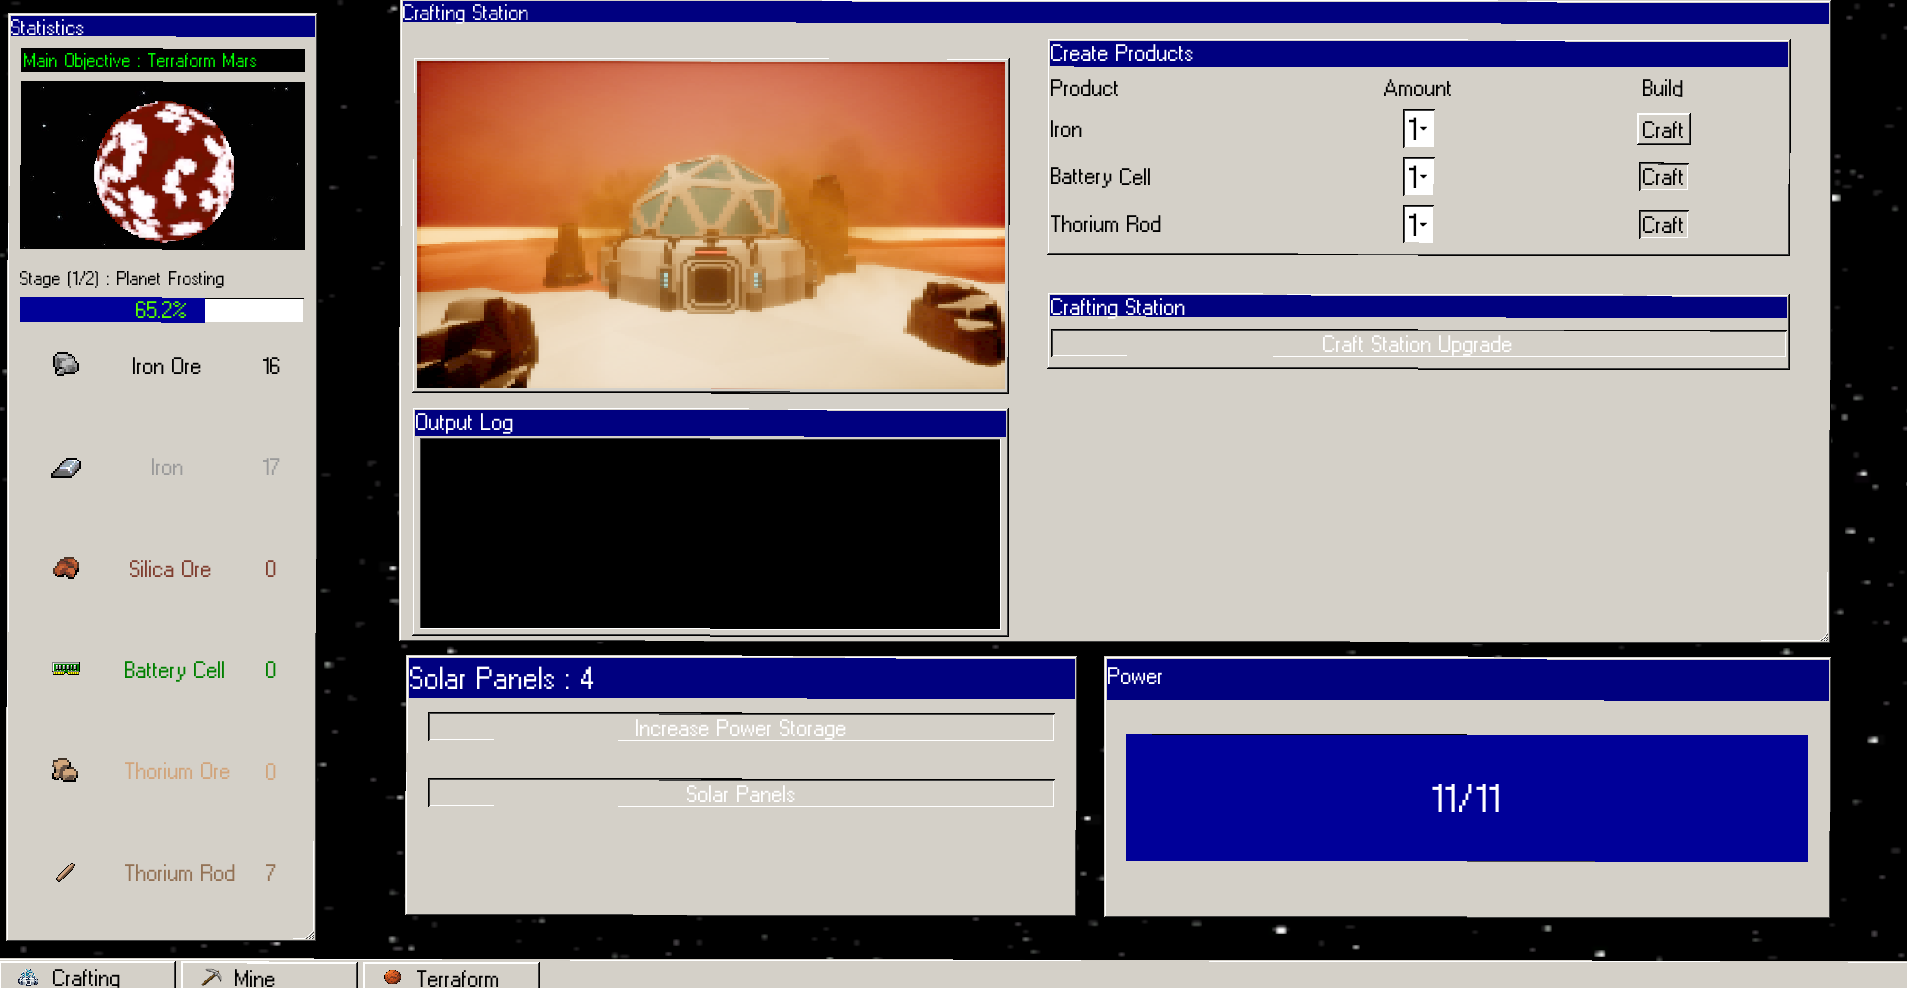Viewport: 1907px width, 988px height.
Task: Click the 'Iron Ore' resource label
Action: click(166, 366)
